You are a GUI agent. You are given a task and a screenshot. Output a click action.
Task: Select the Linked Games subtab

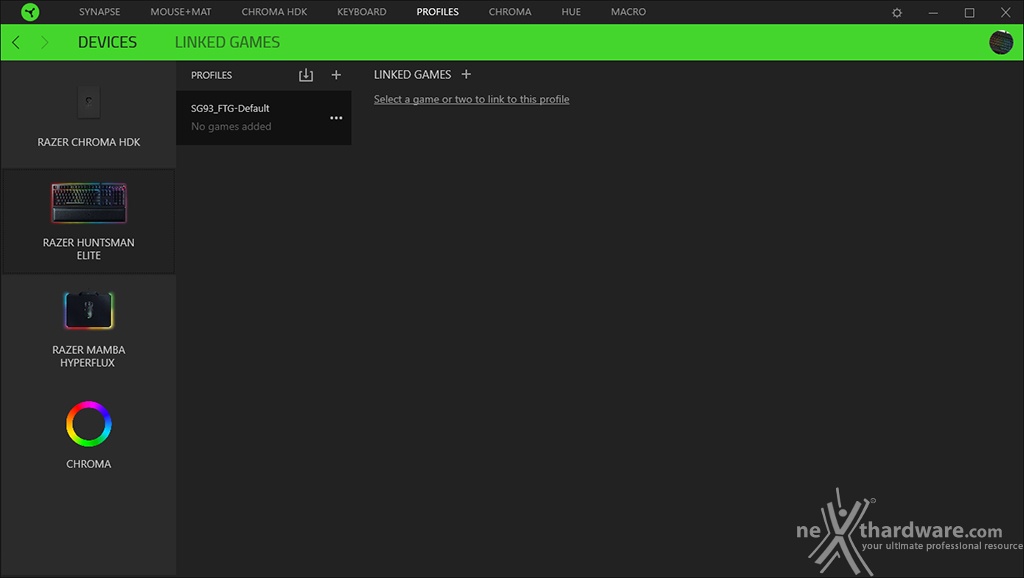click(227, 42)
